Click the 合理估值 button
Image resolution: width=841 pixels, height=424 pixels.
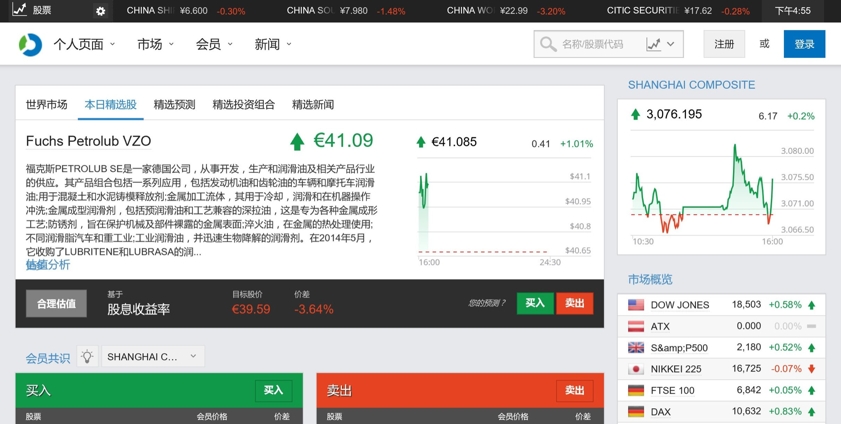coord(56,303)
